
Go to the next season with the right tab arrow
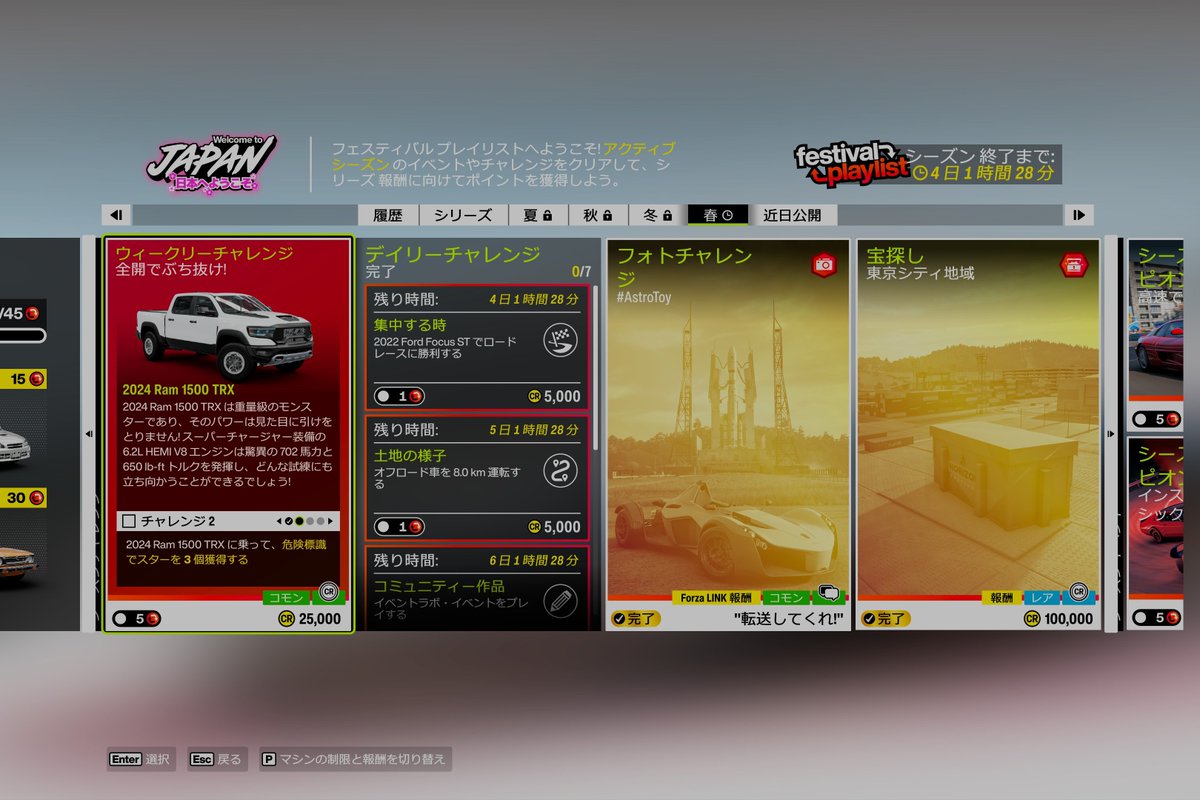click(x=1079, y=215)
